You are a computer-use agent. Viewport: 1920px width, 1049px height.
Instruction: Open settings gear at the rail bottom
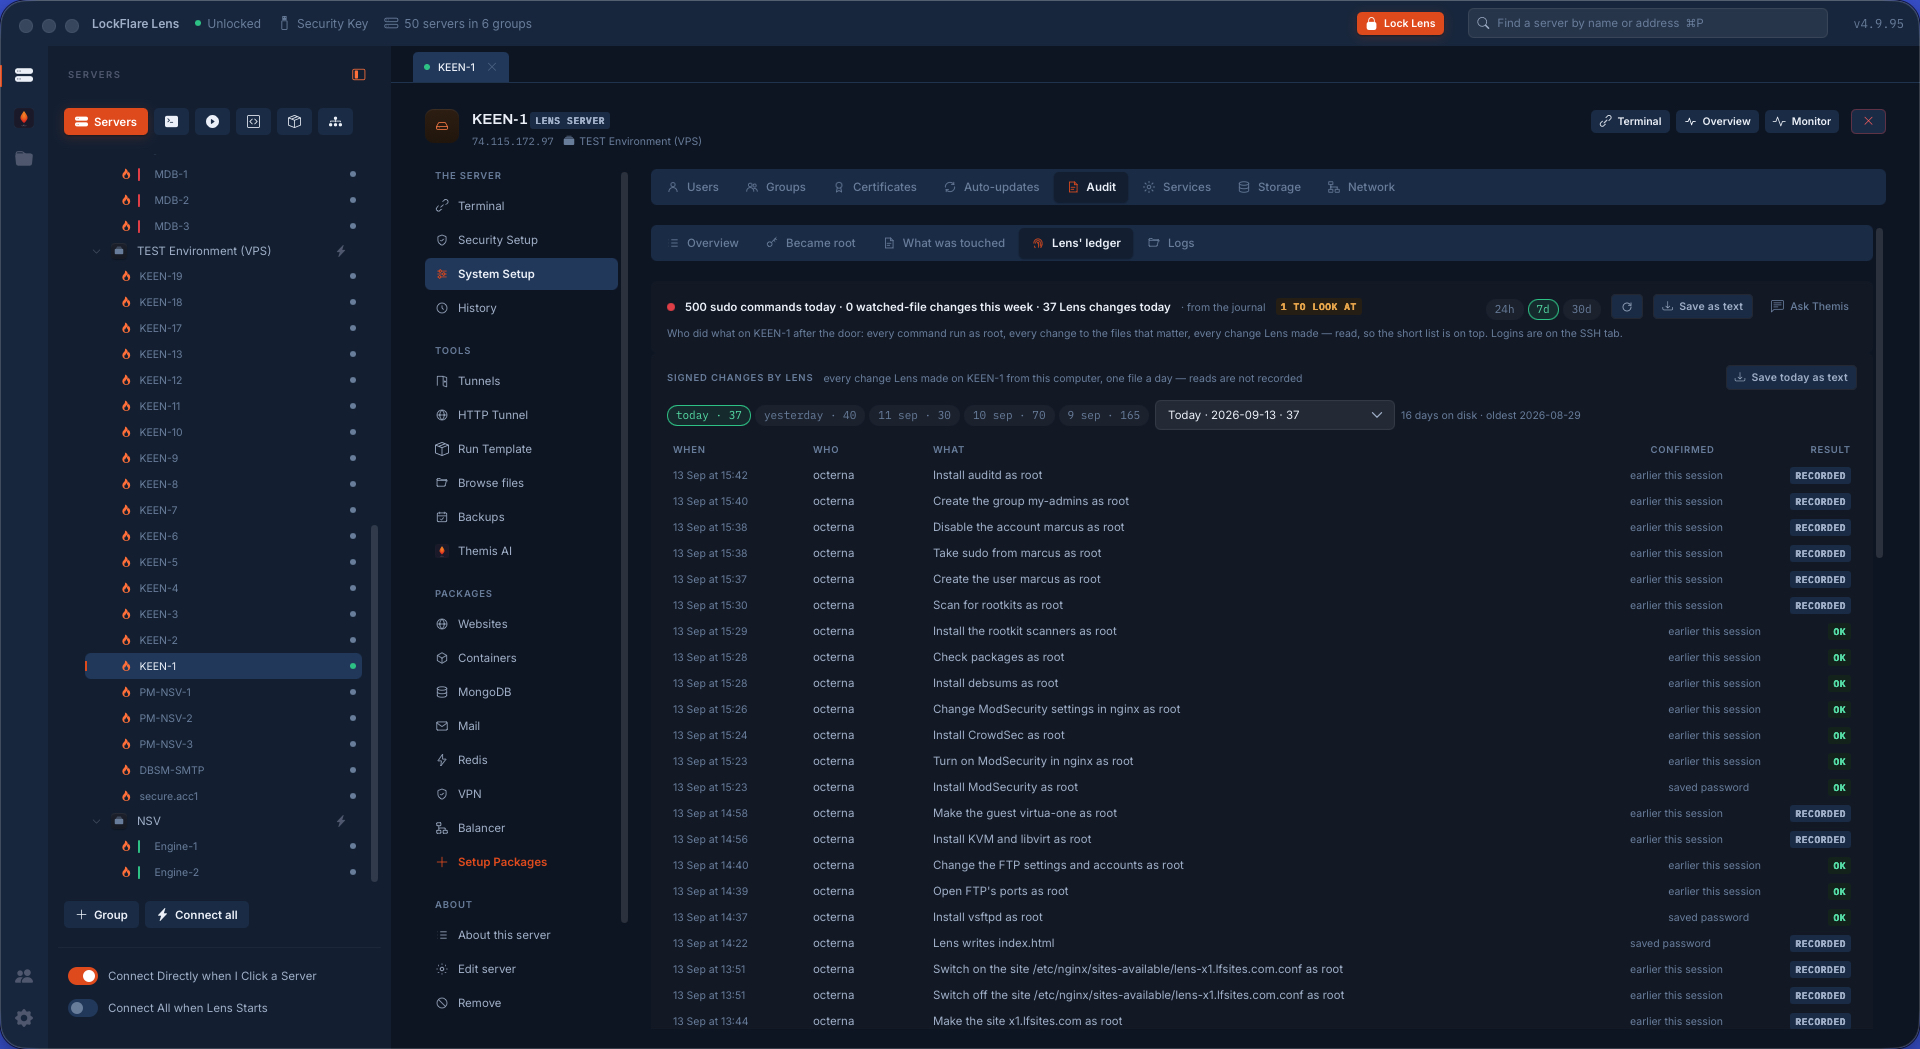tap(24, 1018)
